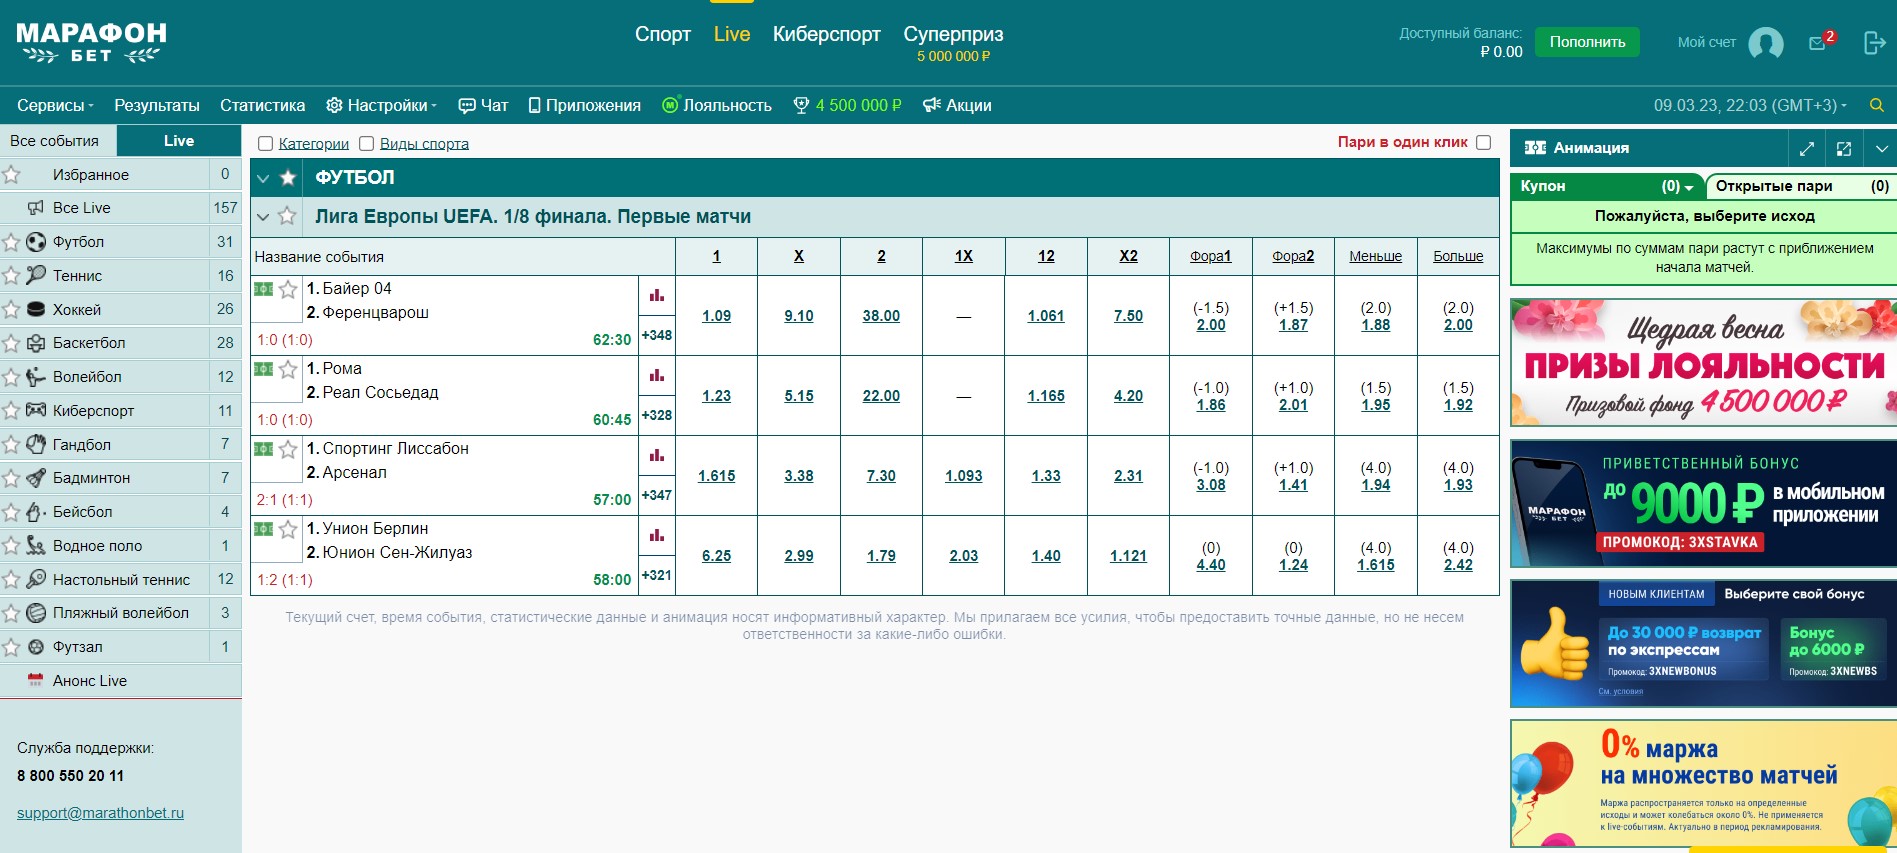The height and width of the screenshot is (853, 1897).
Task: Open the Мой счет link
Action: click(x=1706, y=42)
